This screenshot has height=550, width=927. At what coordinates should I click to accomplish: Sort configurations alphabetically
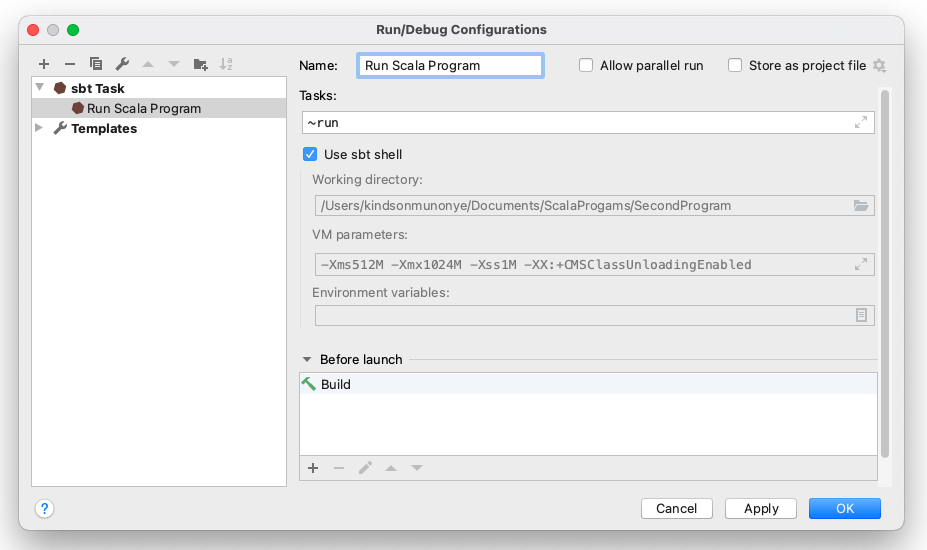pos(226,64)
